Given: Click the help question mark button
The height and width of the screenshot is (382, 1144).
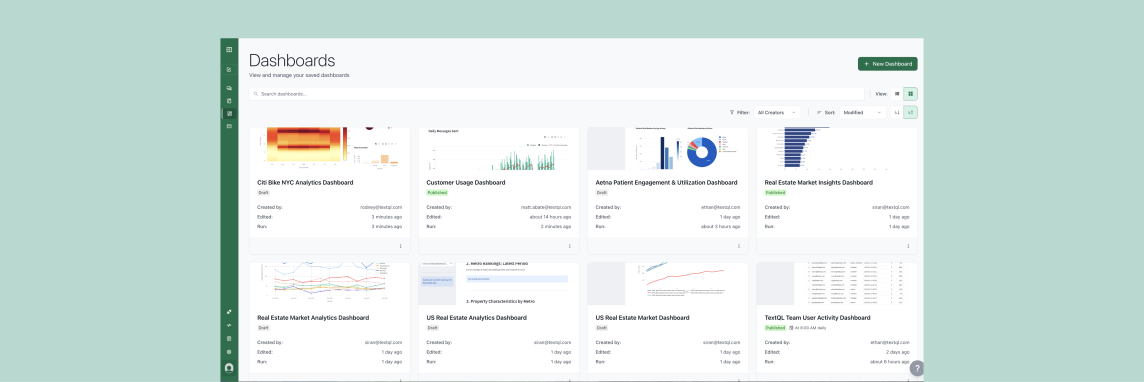Looking at the screenshot, I should (x=917, y=368).
